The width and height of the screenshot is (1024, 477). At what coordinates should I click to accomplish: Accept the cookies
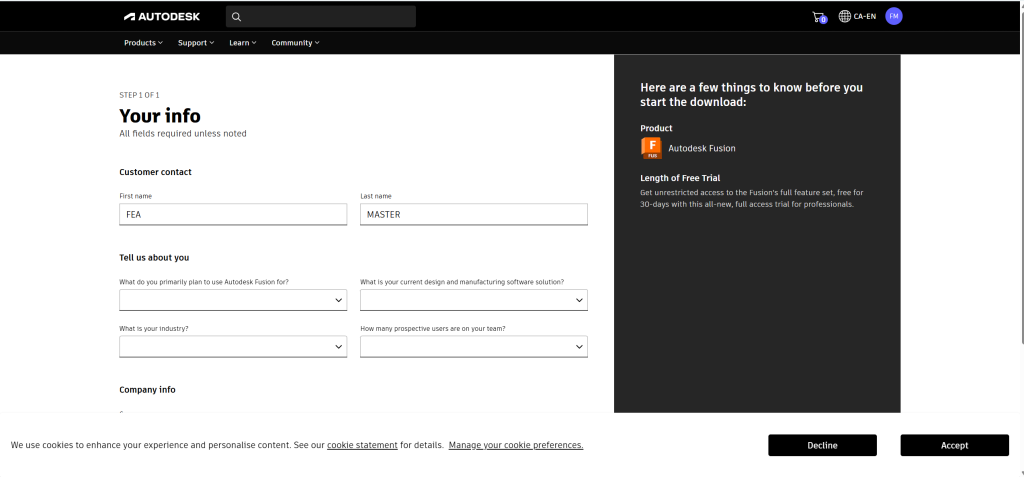click(954, 445)
